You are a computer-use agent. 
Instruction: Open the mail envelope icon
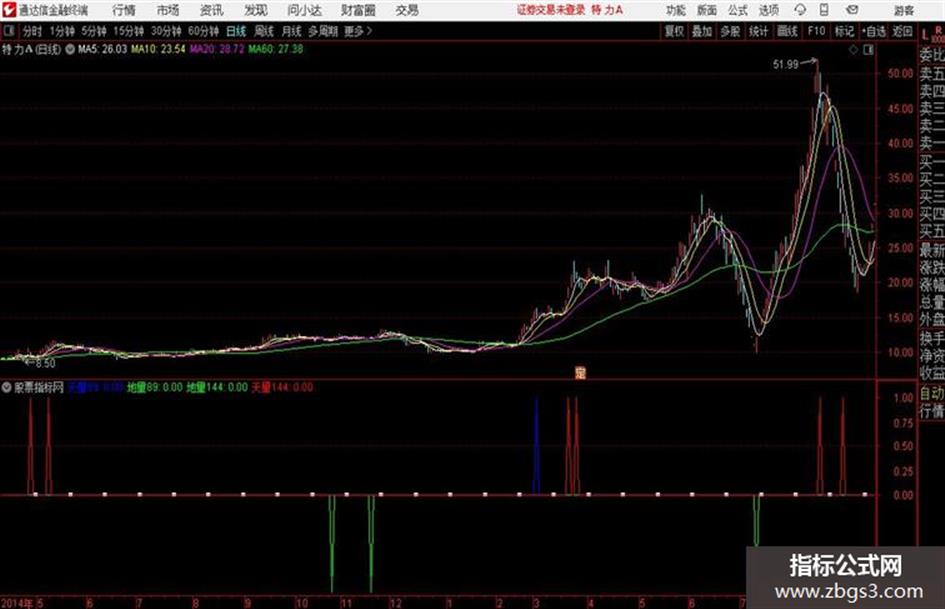click(x=852, y=10)
